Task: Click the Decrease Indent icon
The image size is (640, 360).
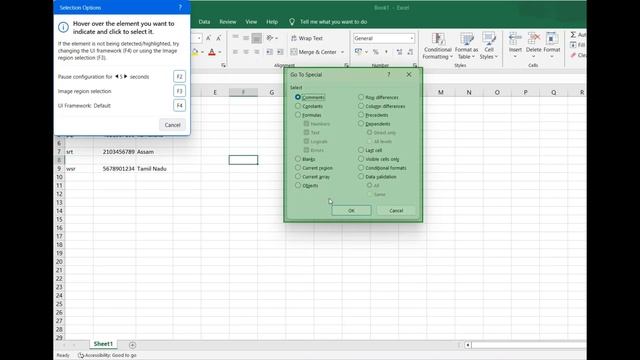Action: click(x=269, y=52)
